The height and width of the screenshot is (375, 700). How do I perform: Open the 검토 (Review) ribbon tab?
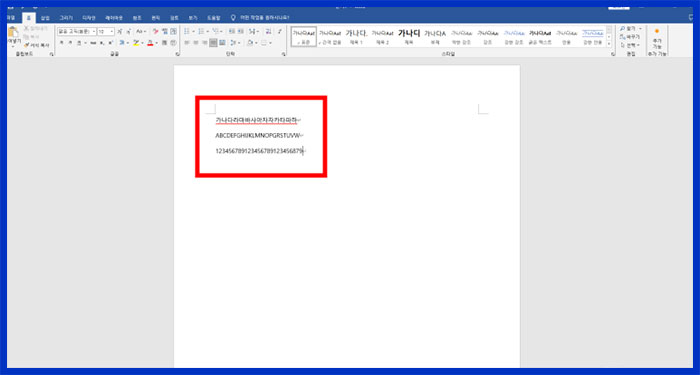[x=175, y=18]
